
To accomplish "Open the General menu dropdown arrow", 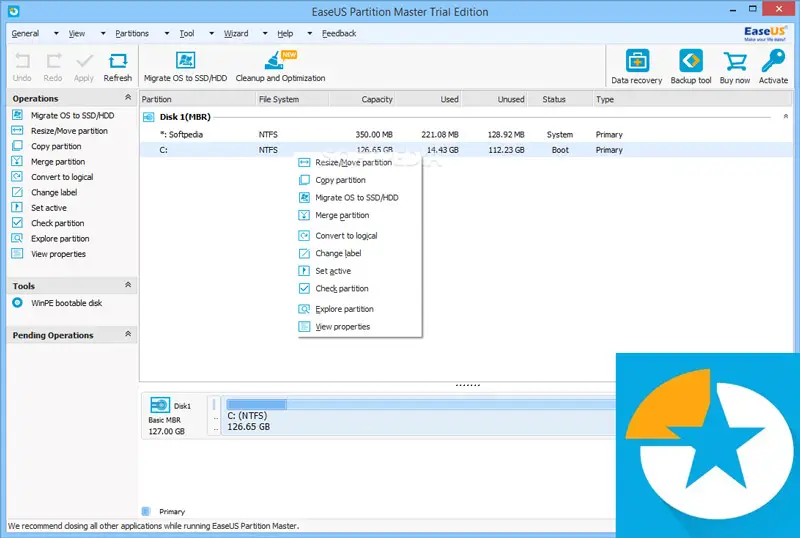I will coord(56,33).
